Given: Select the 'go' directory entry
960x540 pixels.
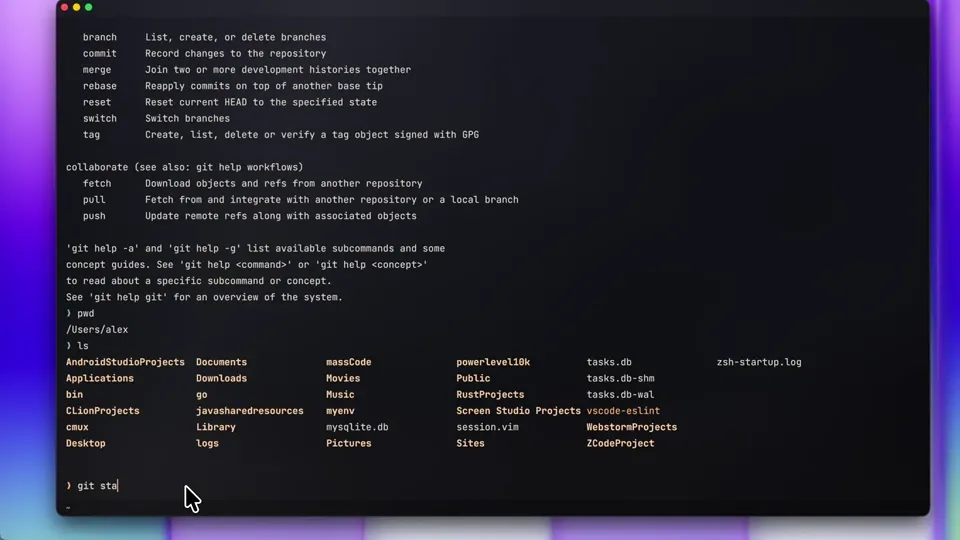Looking at the screenshot, I should point(201,394).
